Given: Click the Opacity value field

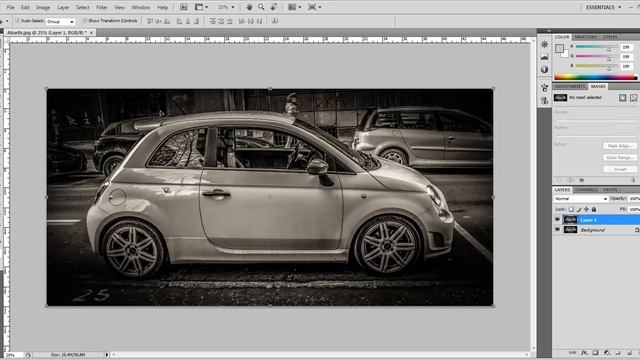Looking at the screenshot, I should click(633, 198).
